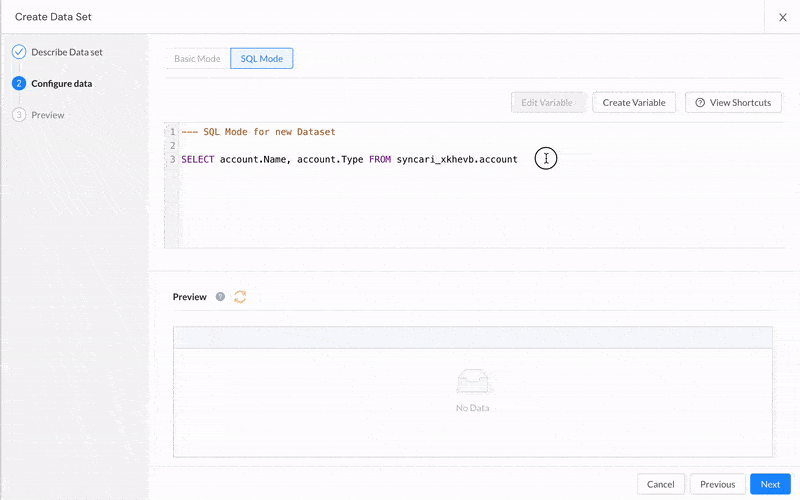Open View Shortcuts
Image resolution: width=800 pixels, height=500 pixels.
coord(733,103)
